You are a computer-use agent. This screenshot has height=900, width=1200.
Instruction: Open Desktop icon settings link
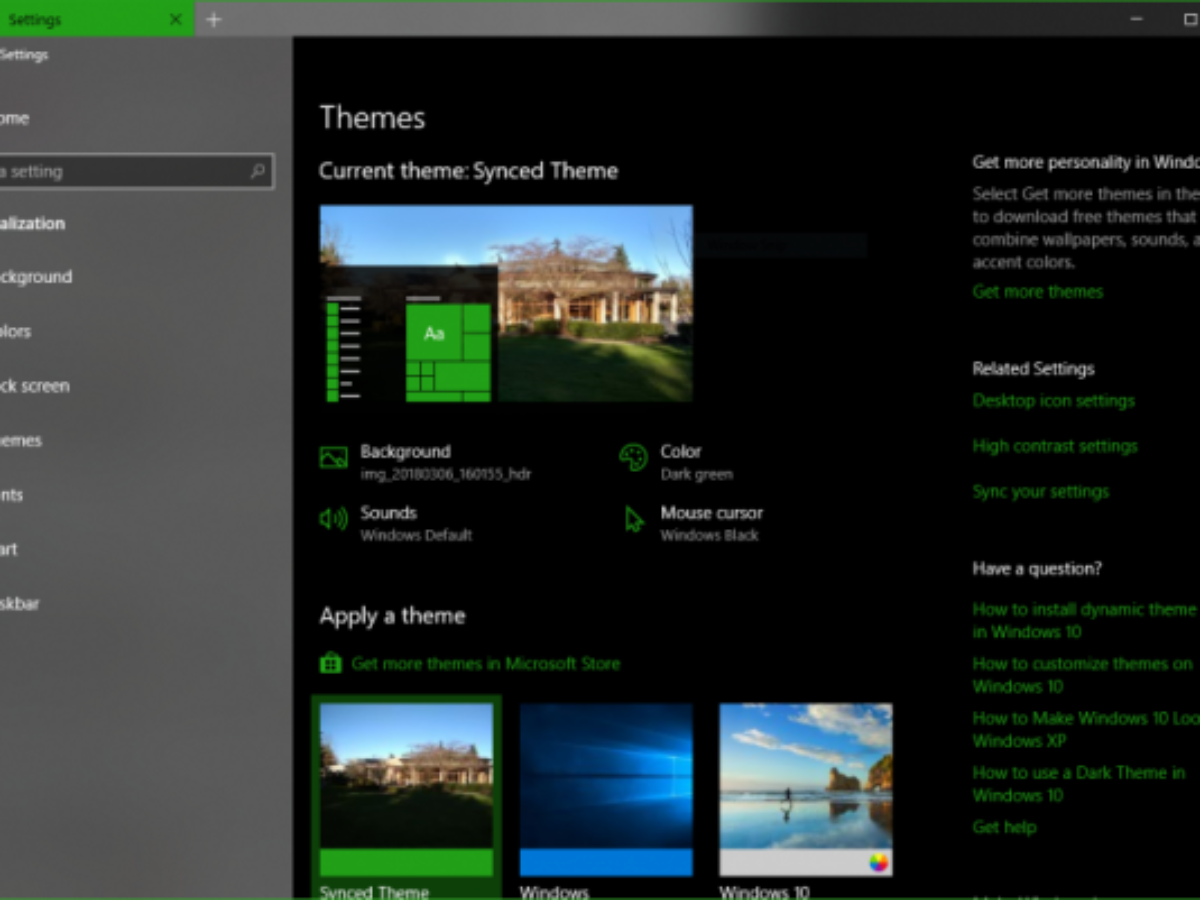(1054, 401)
